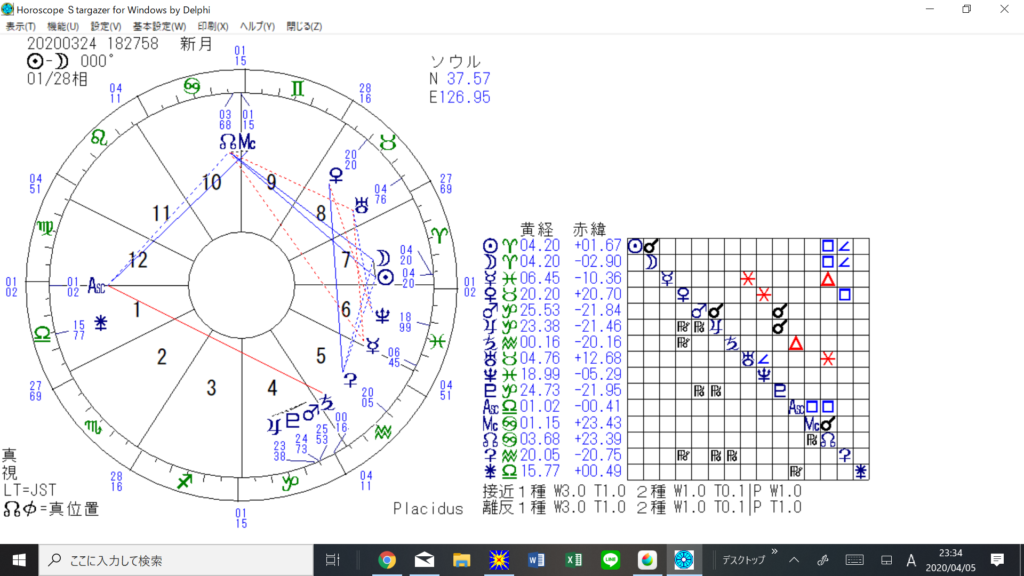Click the green Virgo sign on the ring

45,228
